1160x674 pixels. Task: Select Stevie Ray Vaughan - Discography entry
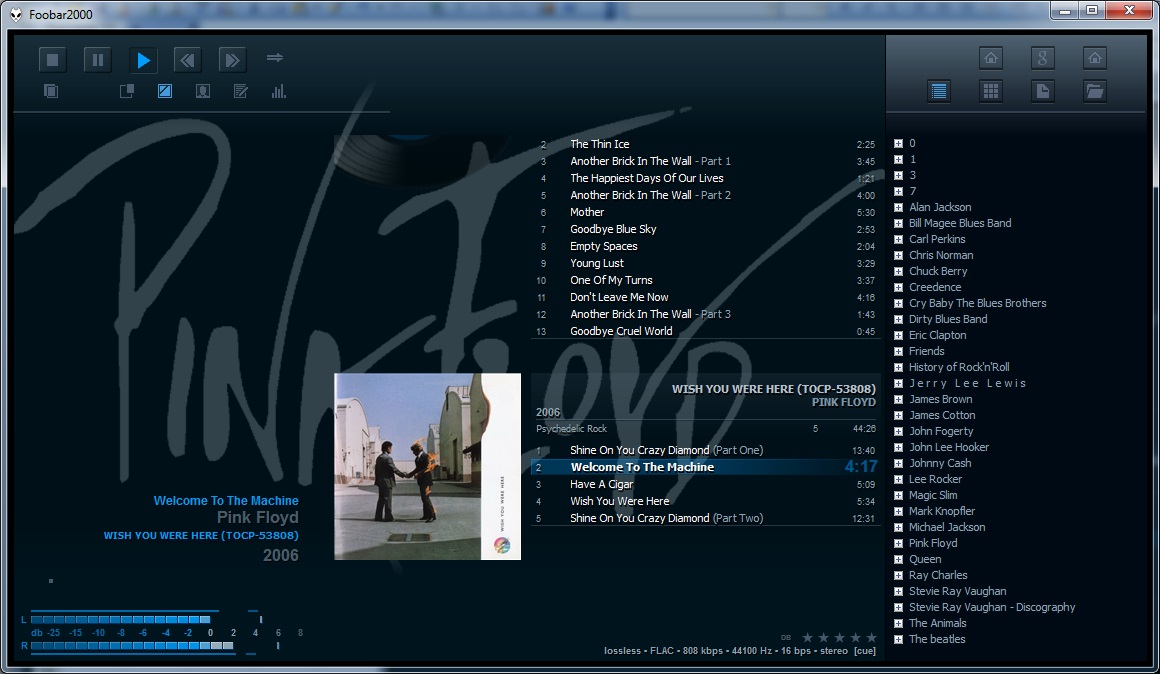click(992, 607)
